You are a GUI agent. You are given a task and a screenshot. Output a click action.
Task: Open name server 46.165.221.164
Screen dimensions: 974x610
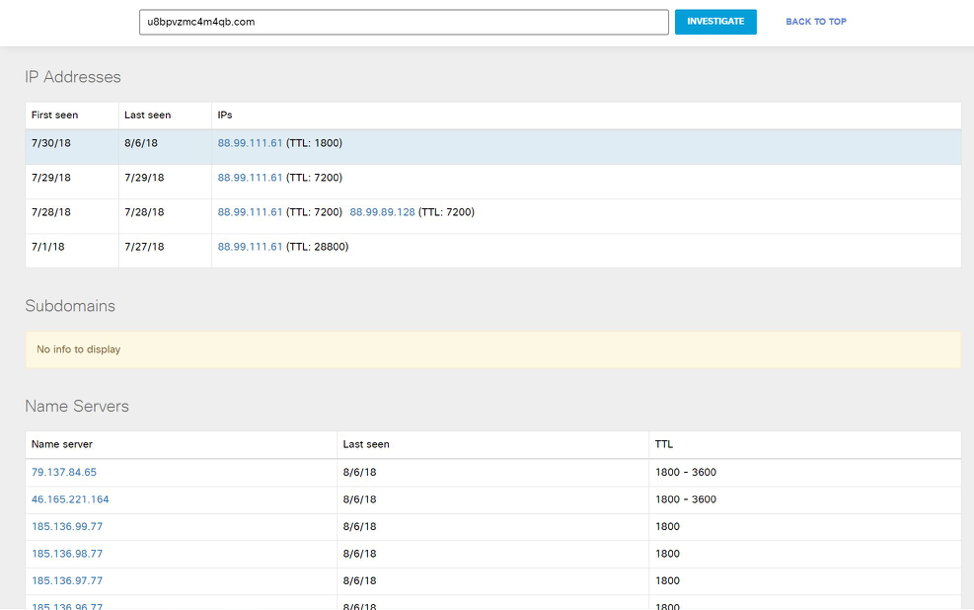70,499
